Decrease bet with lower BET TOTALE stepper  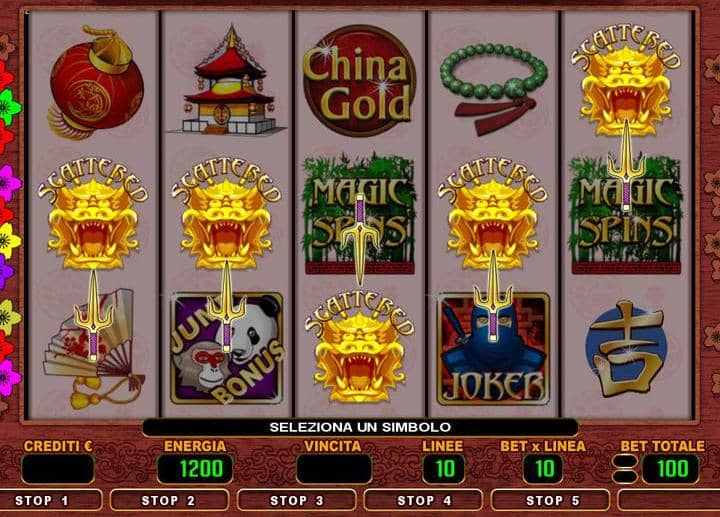coord(625,477)
